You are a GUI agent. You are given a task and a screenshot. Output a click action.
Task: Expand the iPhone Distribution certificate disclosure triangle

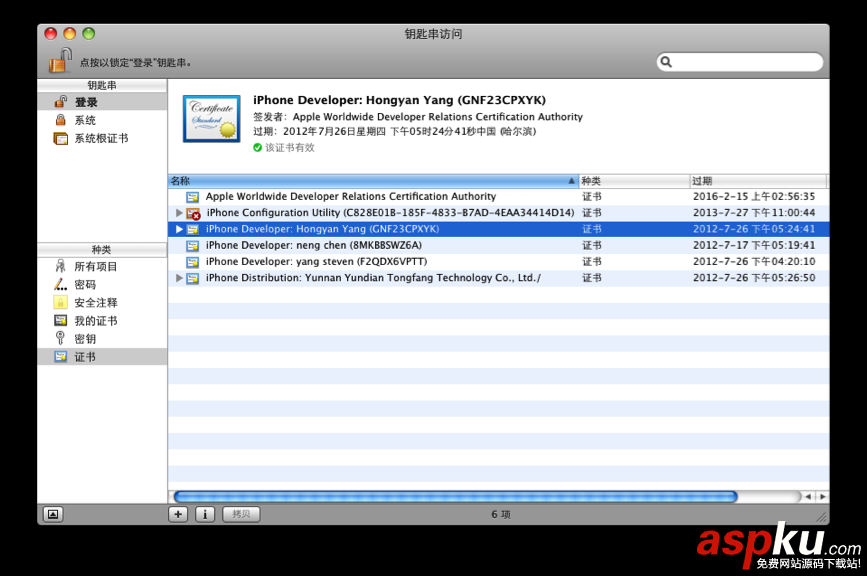tap(179, 277)
